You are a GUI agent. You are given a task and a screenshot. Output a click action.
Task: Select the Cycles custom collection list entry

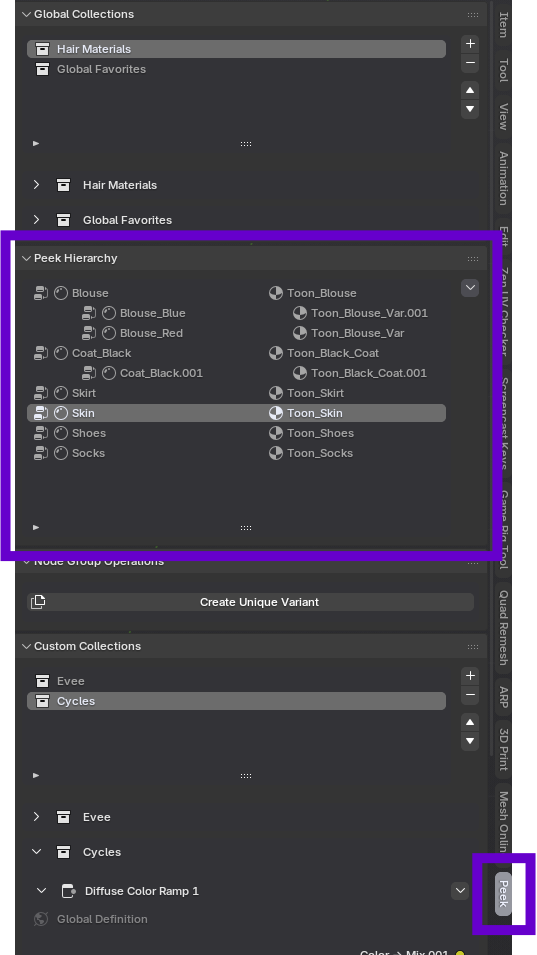click(x=236, y=702)
